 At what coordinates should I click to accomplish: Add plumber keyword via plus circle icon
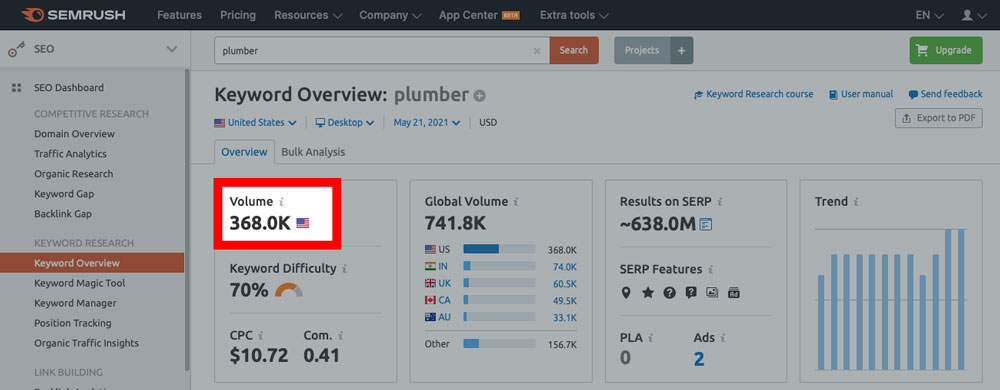[x=480, y=96]
